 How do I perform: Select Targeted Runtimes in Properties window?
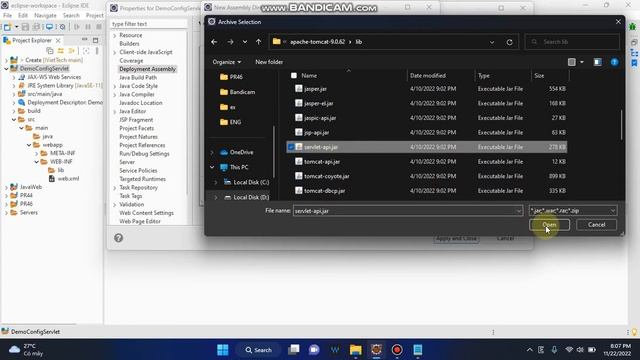142,179
